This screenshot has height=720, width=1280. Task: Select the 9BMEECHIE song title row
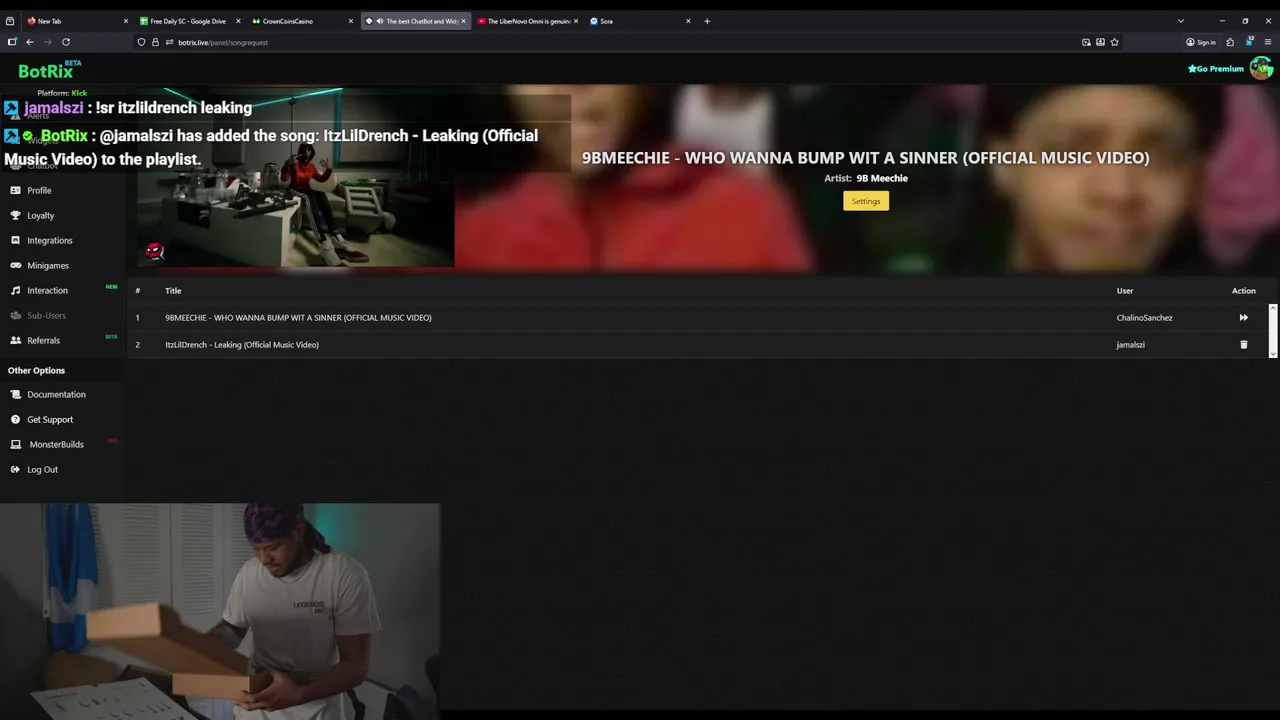298,317
